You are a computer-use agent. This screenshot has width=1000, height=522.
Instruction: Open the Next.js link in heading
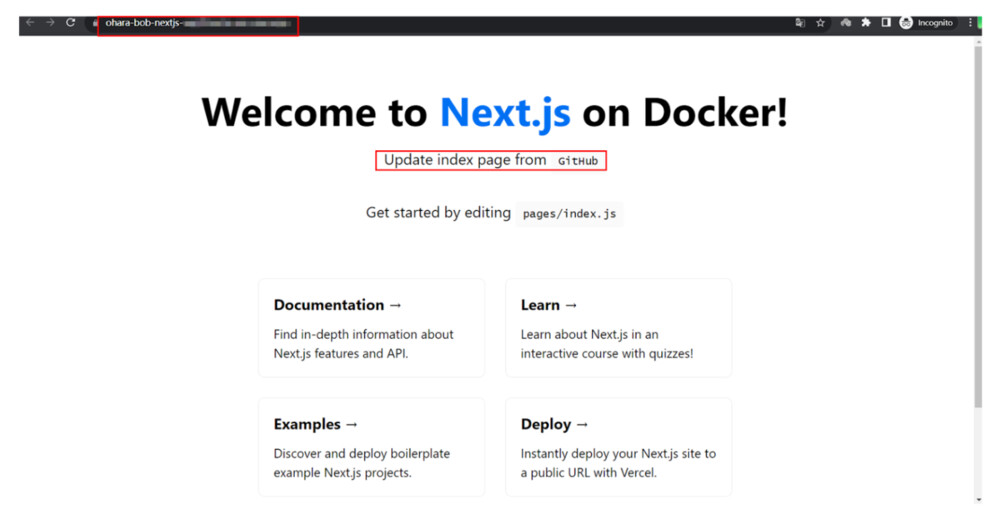point(505,113)
